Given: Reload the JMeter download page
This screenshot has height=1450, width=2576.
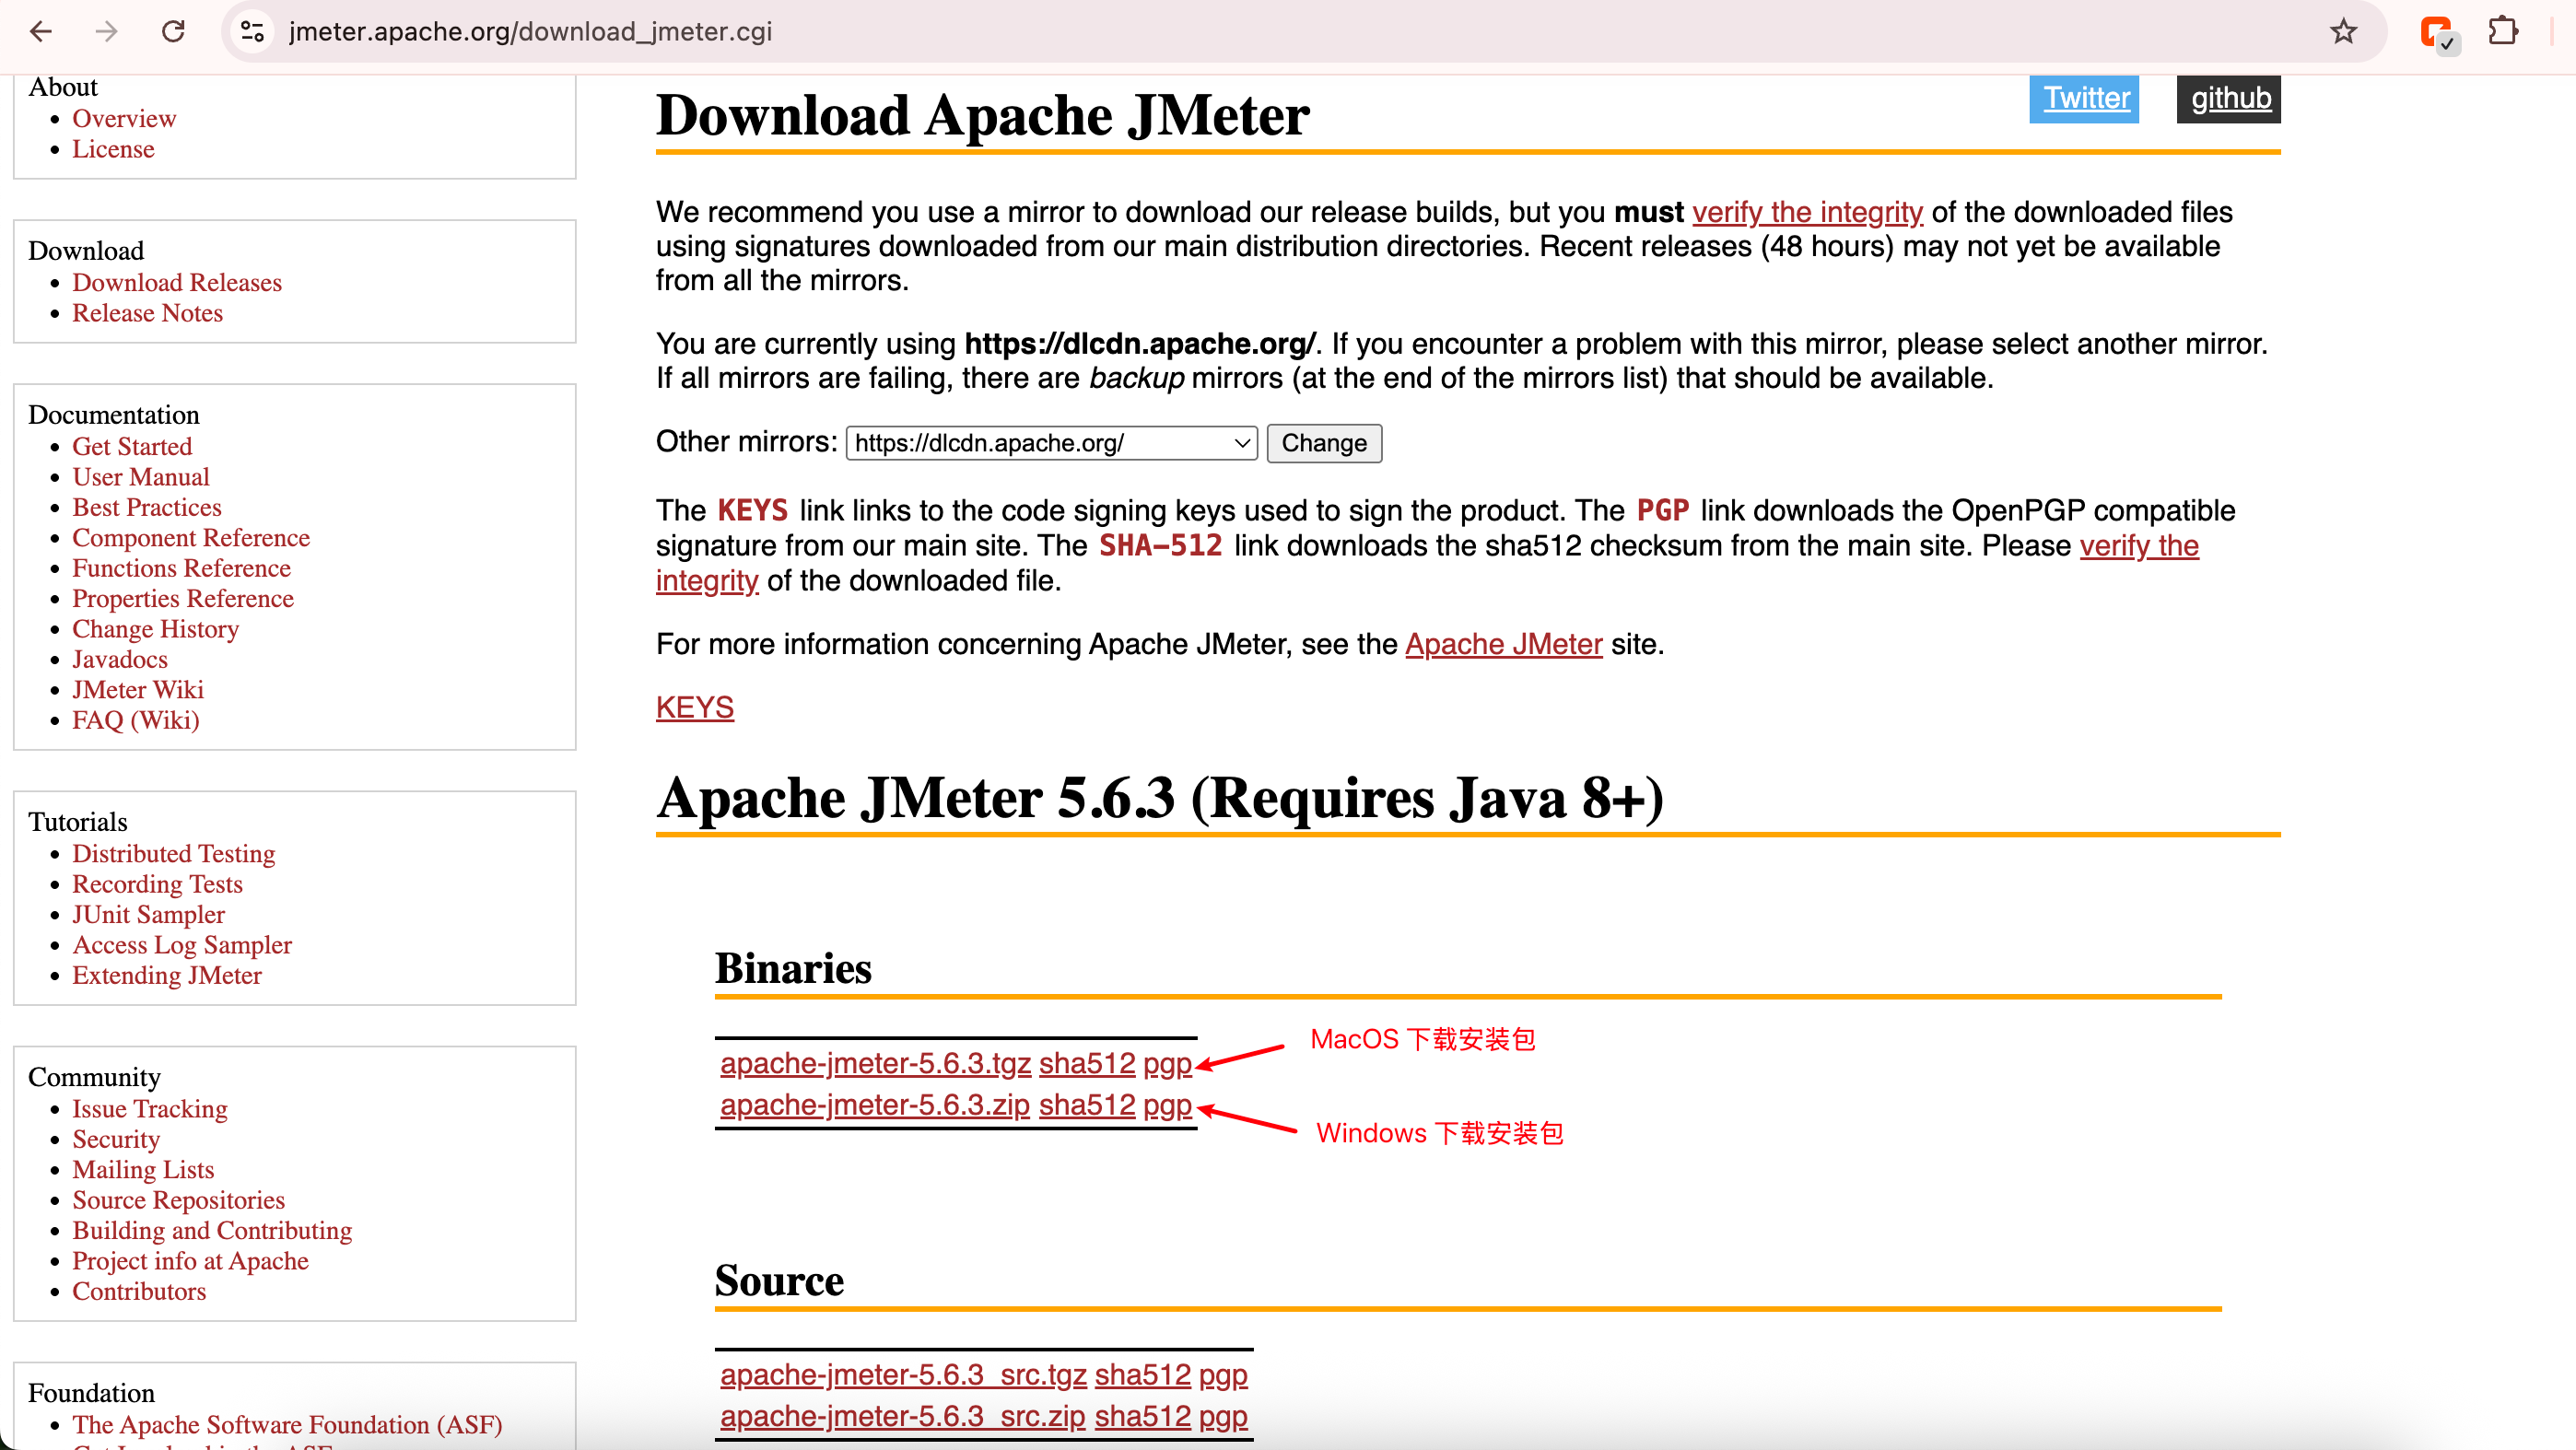Looking at the screenshot, I should pos(173,31).
